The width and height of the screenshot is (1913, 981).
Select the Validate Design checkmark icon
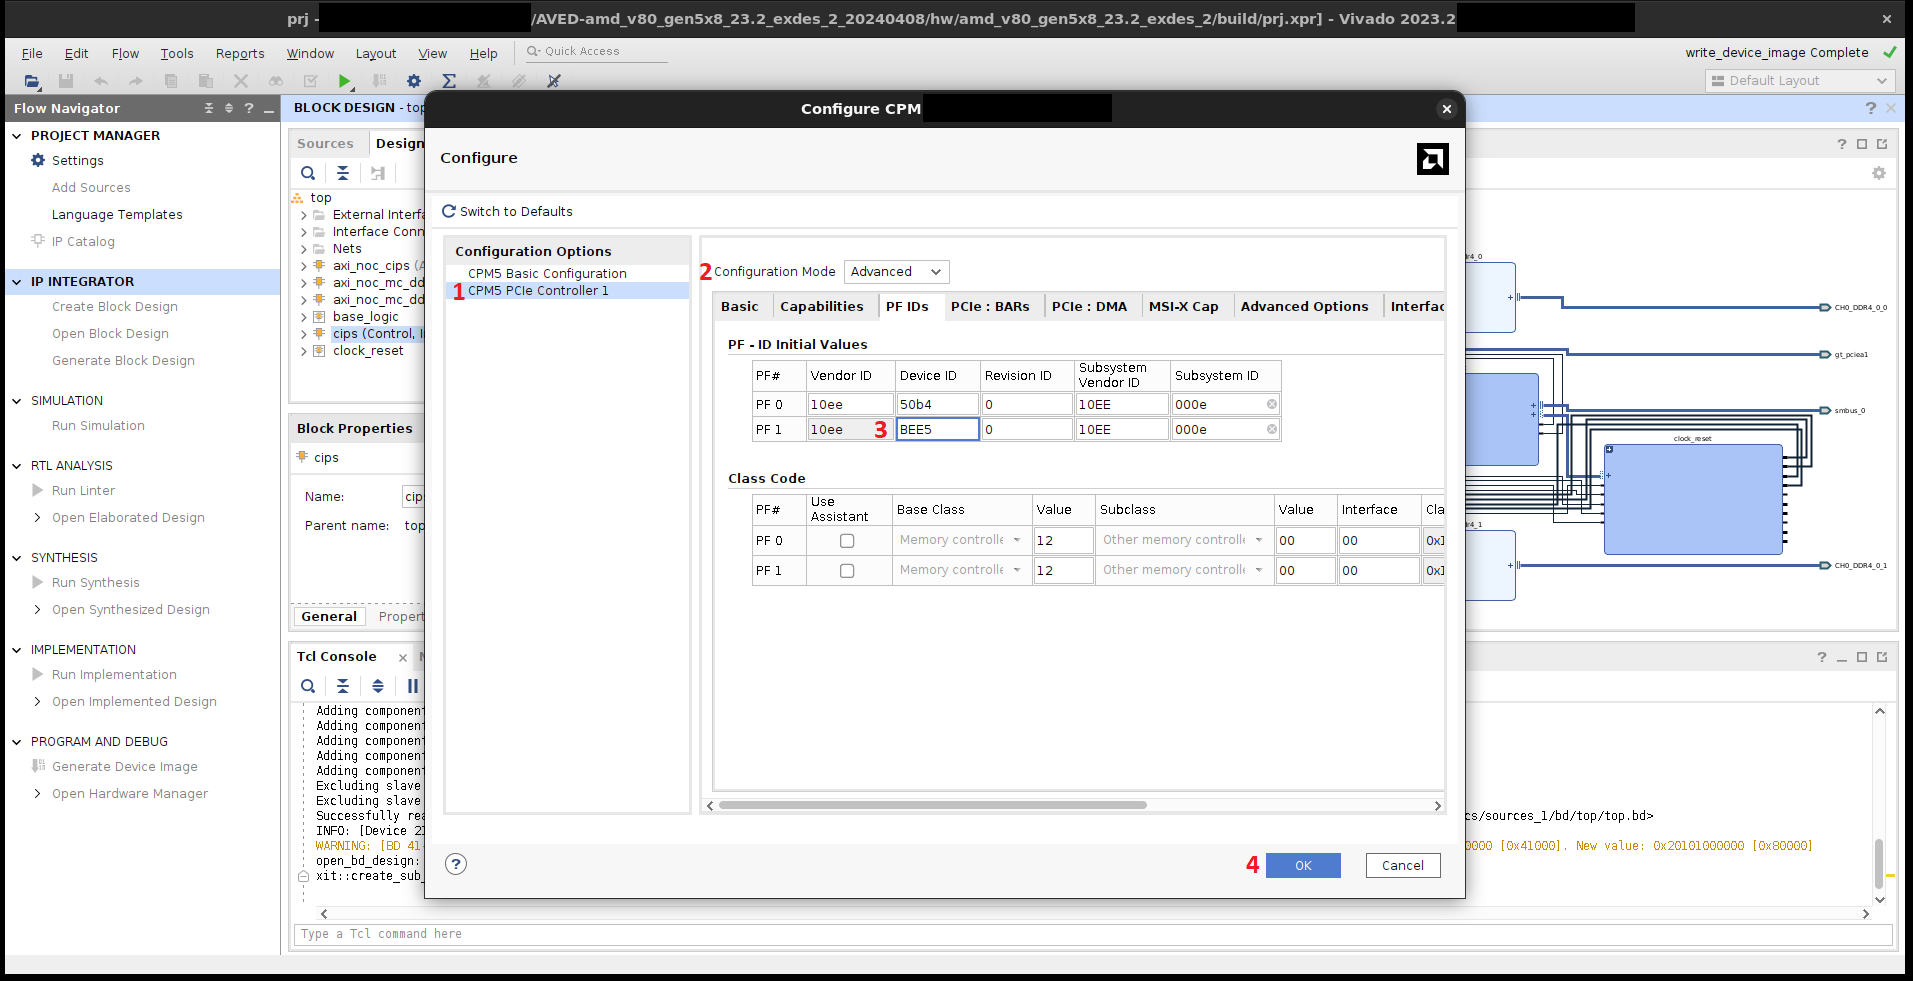tap(310, 81)
